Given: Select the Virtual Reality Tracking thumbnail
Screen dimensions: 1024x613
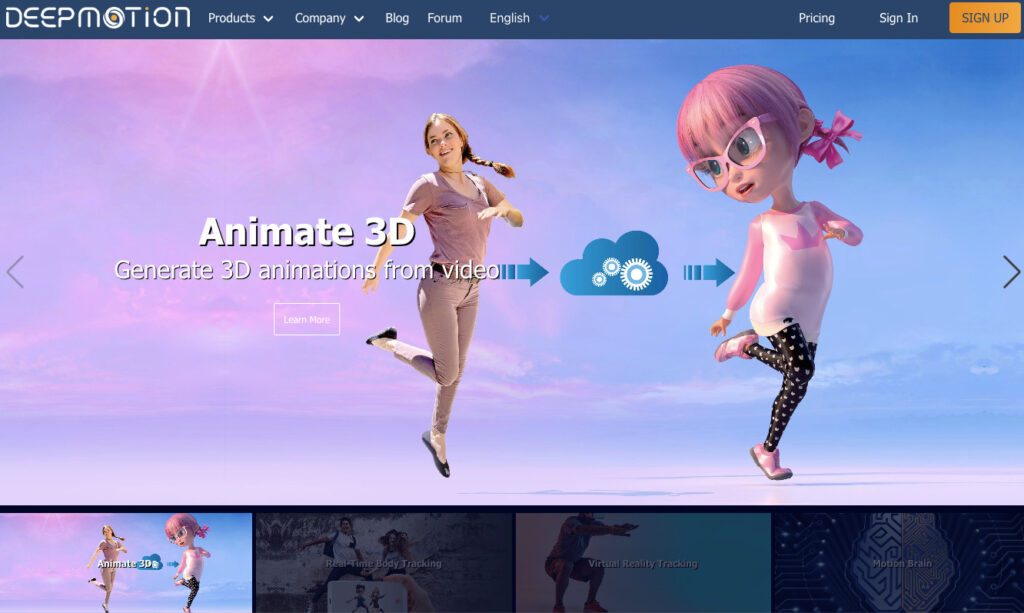Looking at the screenshot, I should coord(643,563).
